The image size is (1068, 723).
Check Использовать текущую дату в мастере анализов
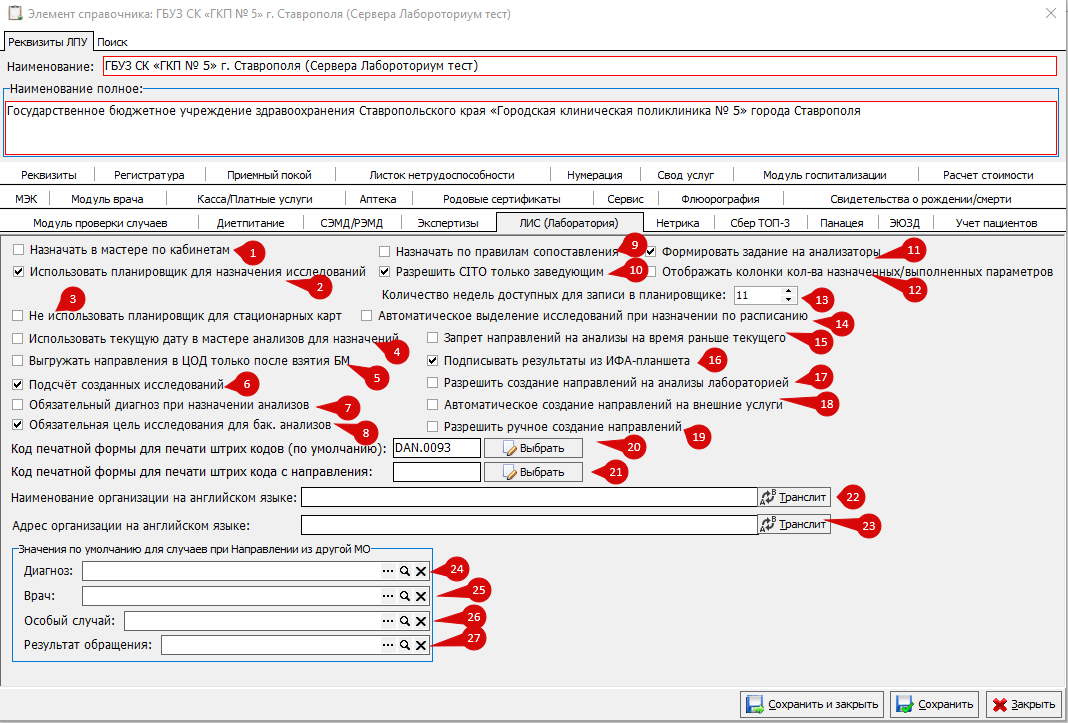tap(18, 339)
